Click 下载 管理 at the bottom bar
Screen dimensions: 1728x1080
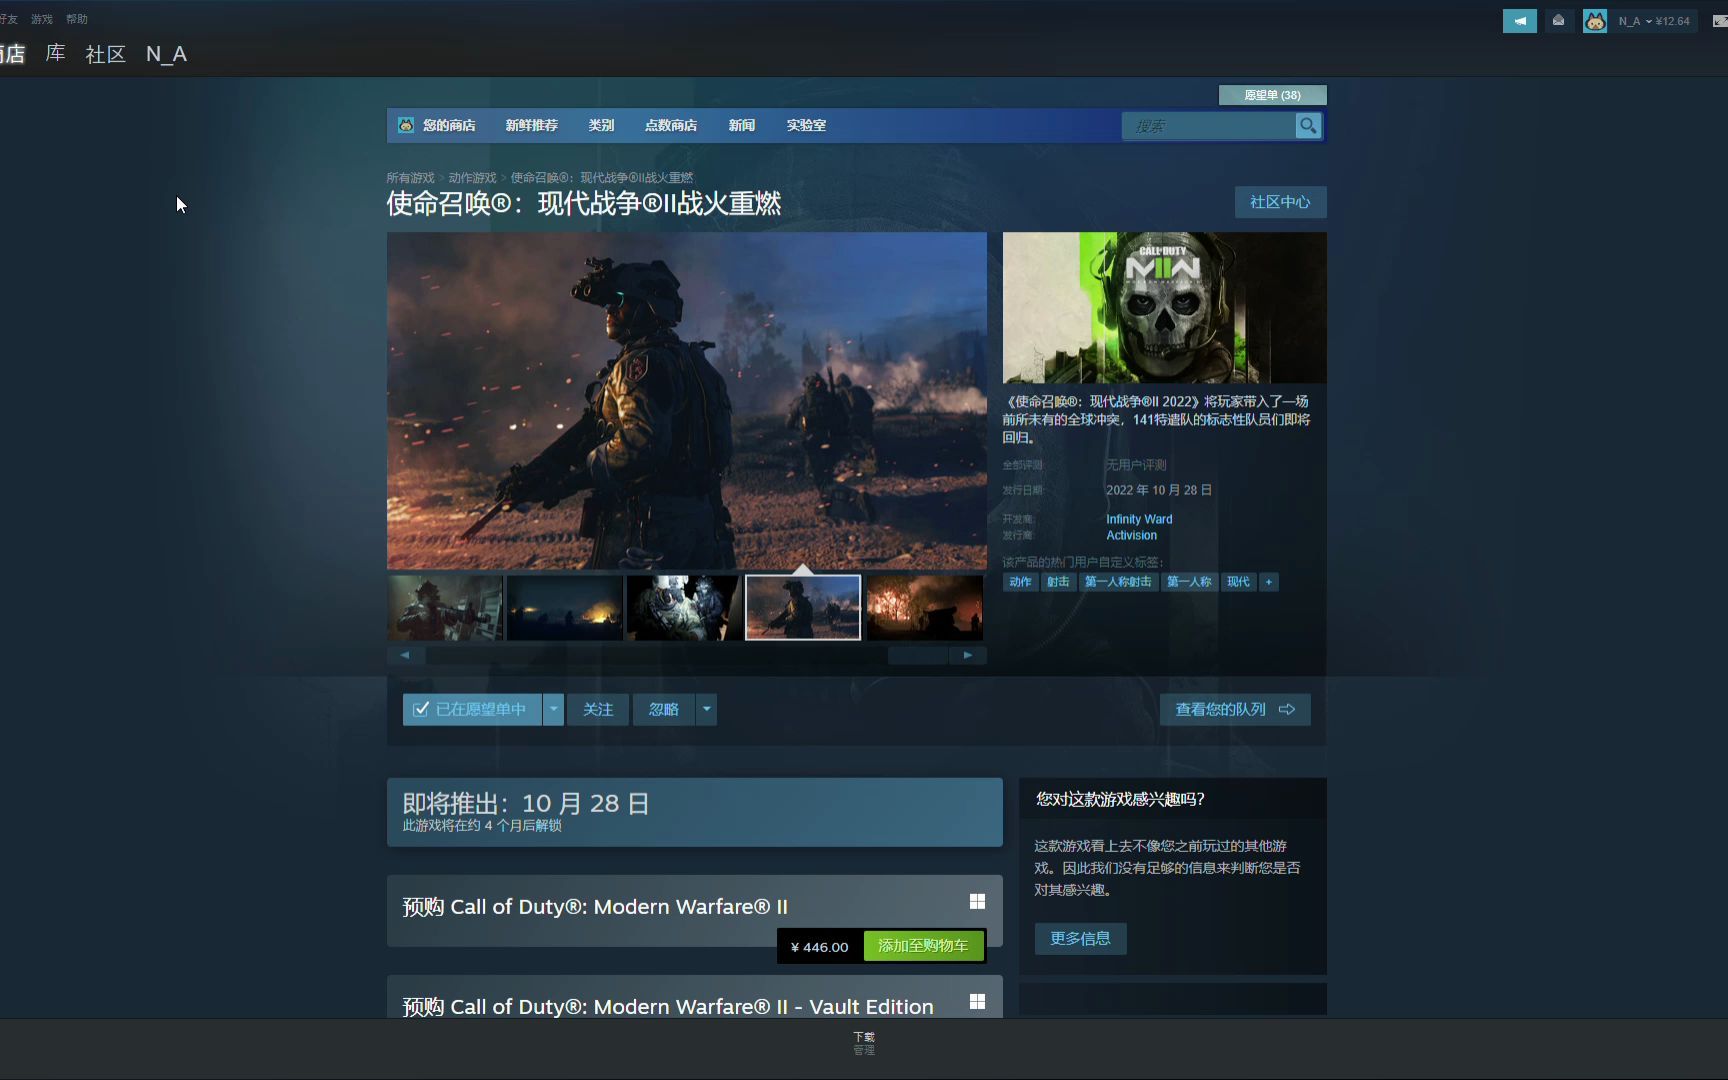point(864,1043)
